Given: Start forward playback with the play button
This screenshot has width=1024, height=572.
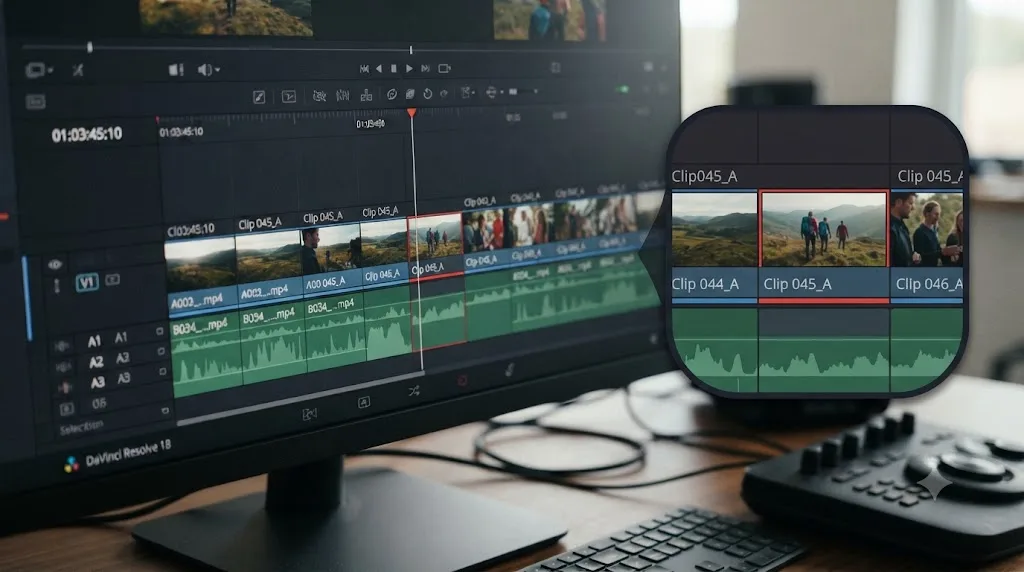Looking at the screenshot, I should pos(409,69).
